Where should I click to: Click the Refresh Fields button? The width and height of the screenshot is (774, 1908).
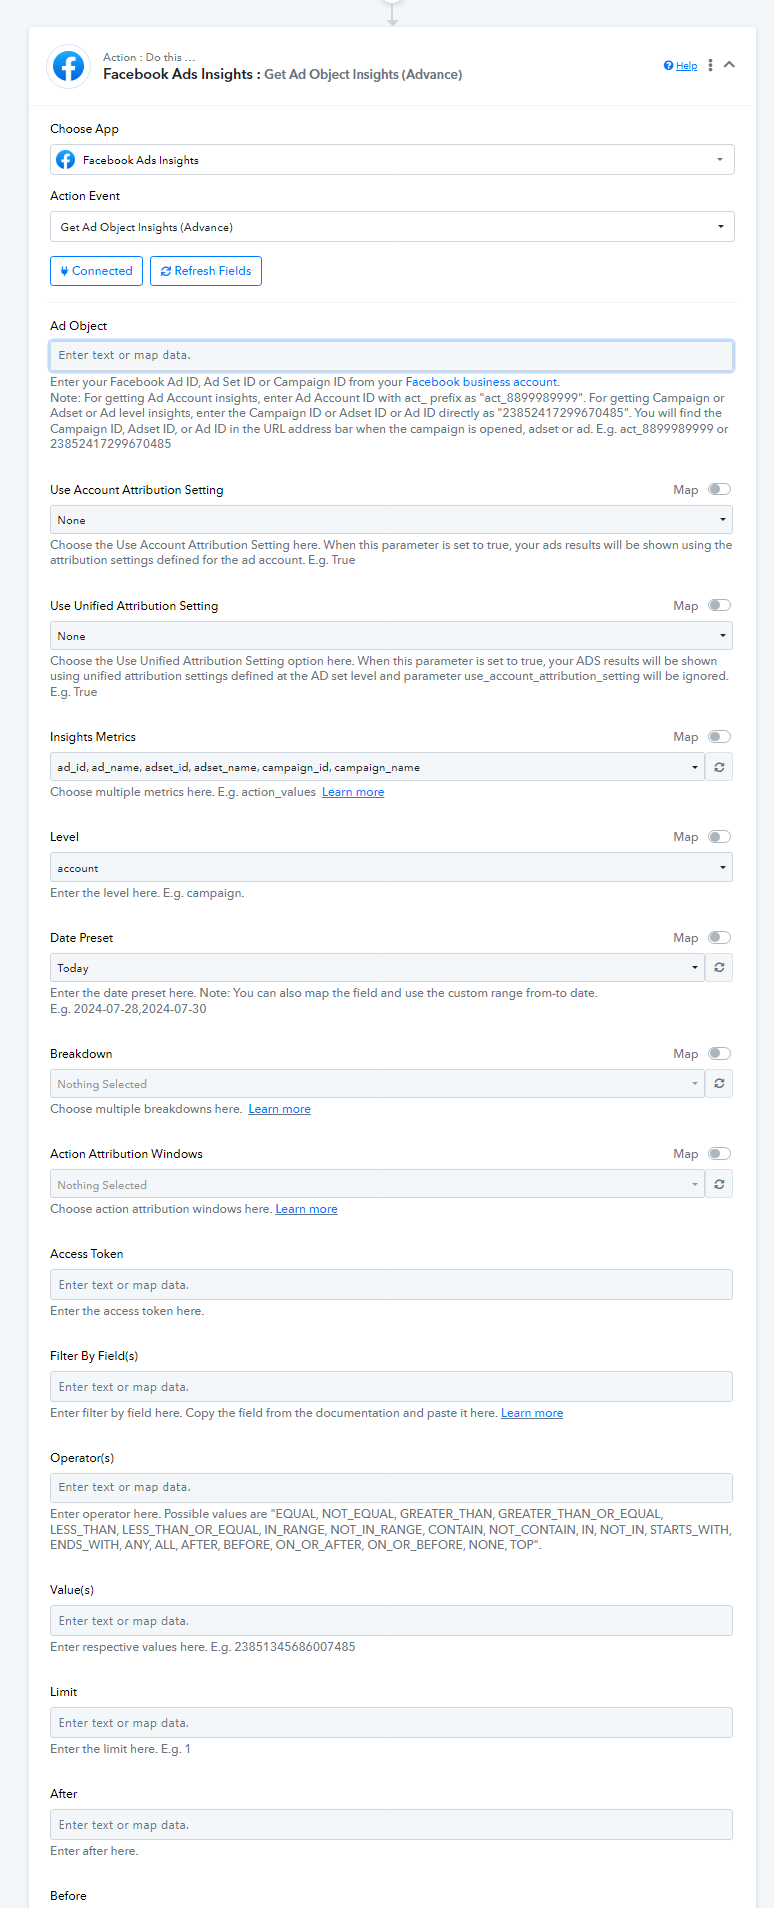(x=206, y=271)
